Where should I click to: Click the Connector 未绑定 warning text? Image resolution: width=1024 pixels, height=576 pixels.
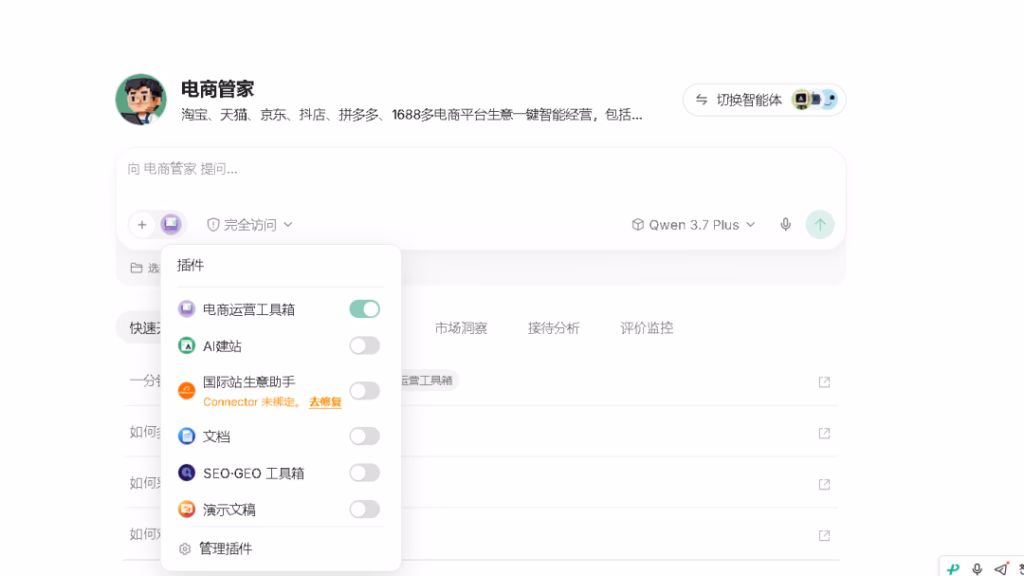coord(251,402)
